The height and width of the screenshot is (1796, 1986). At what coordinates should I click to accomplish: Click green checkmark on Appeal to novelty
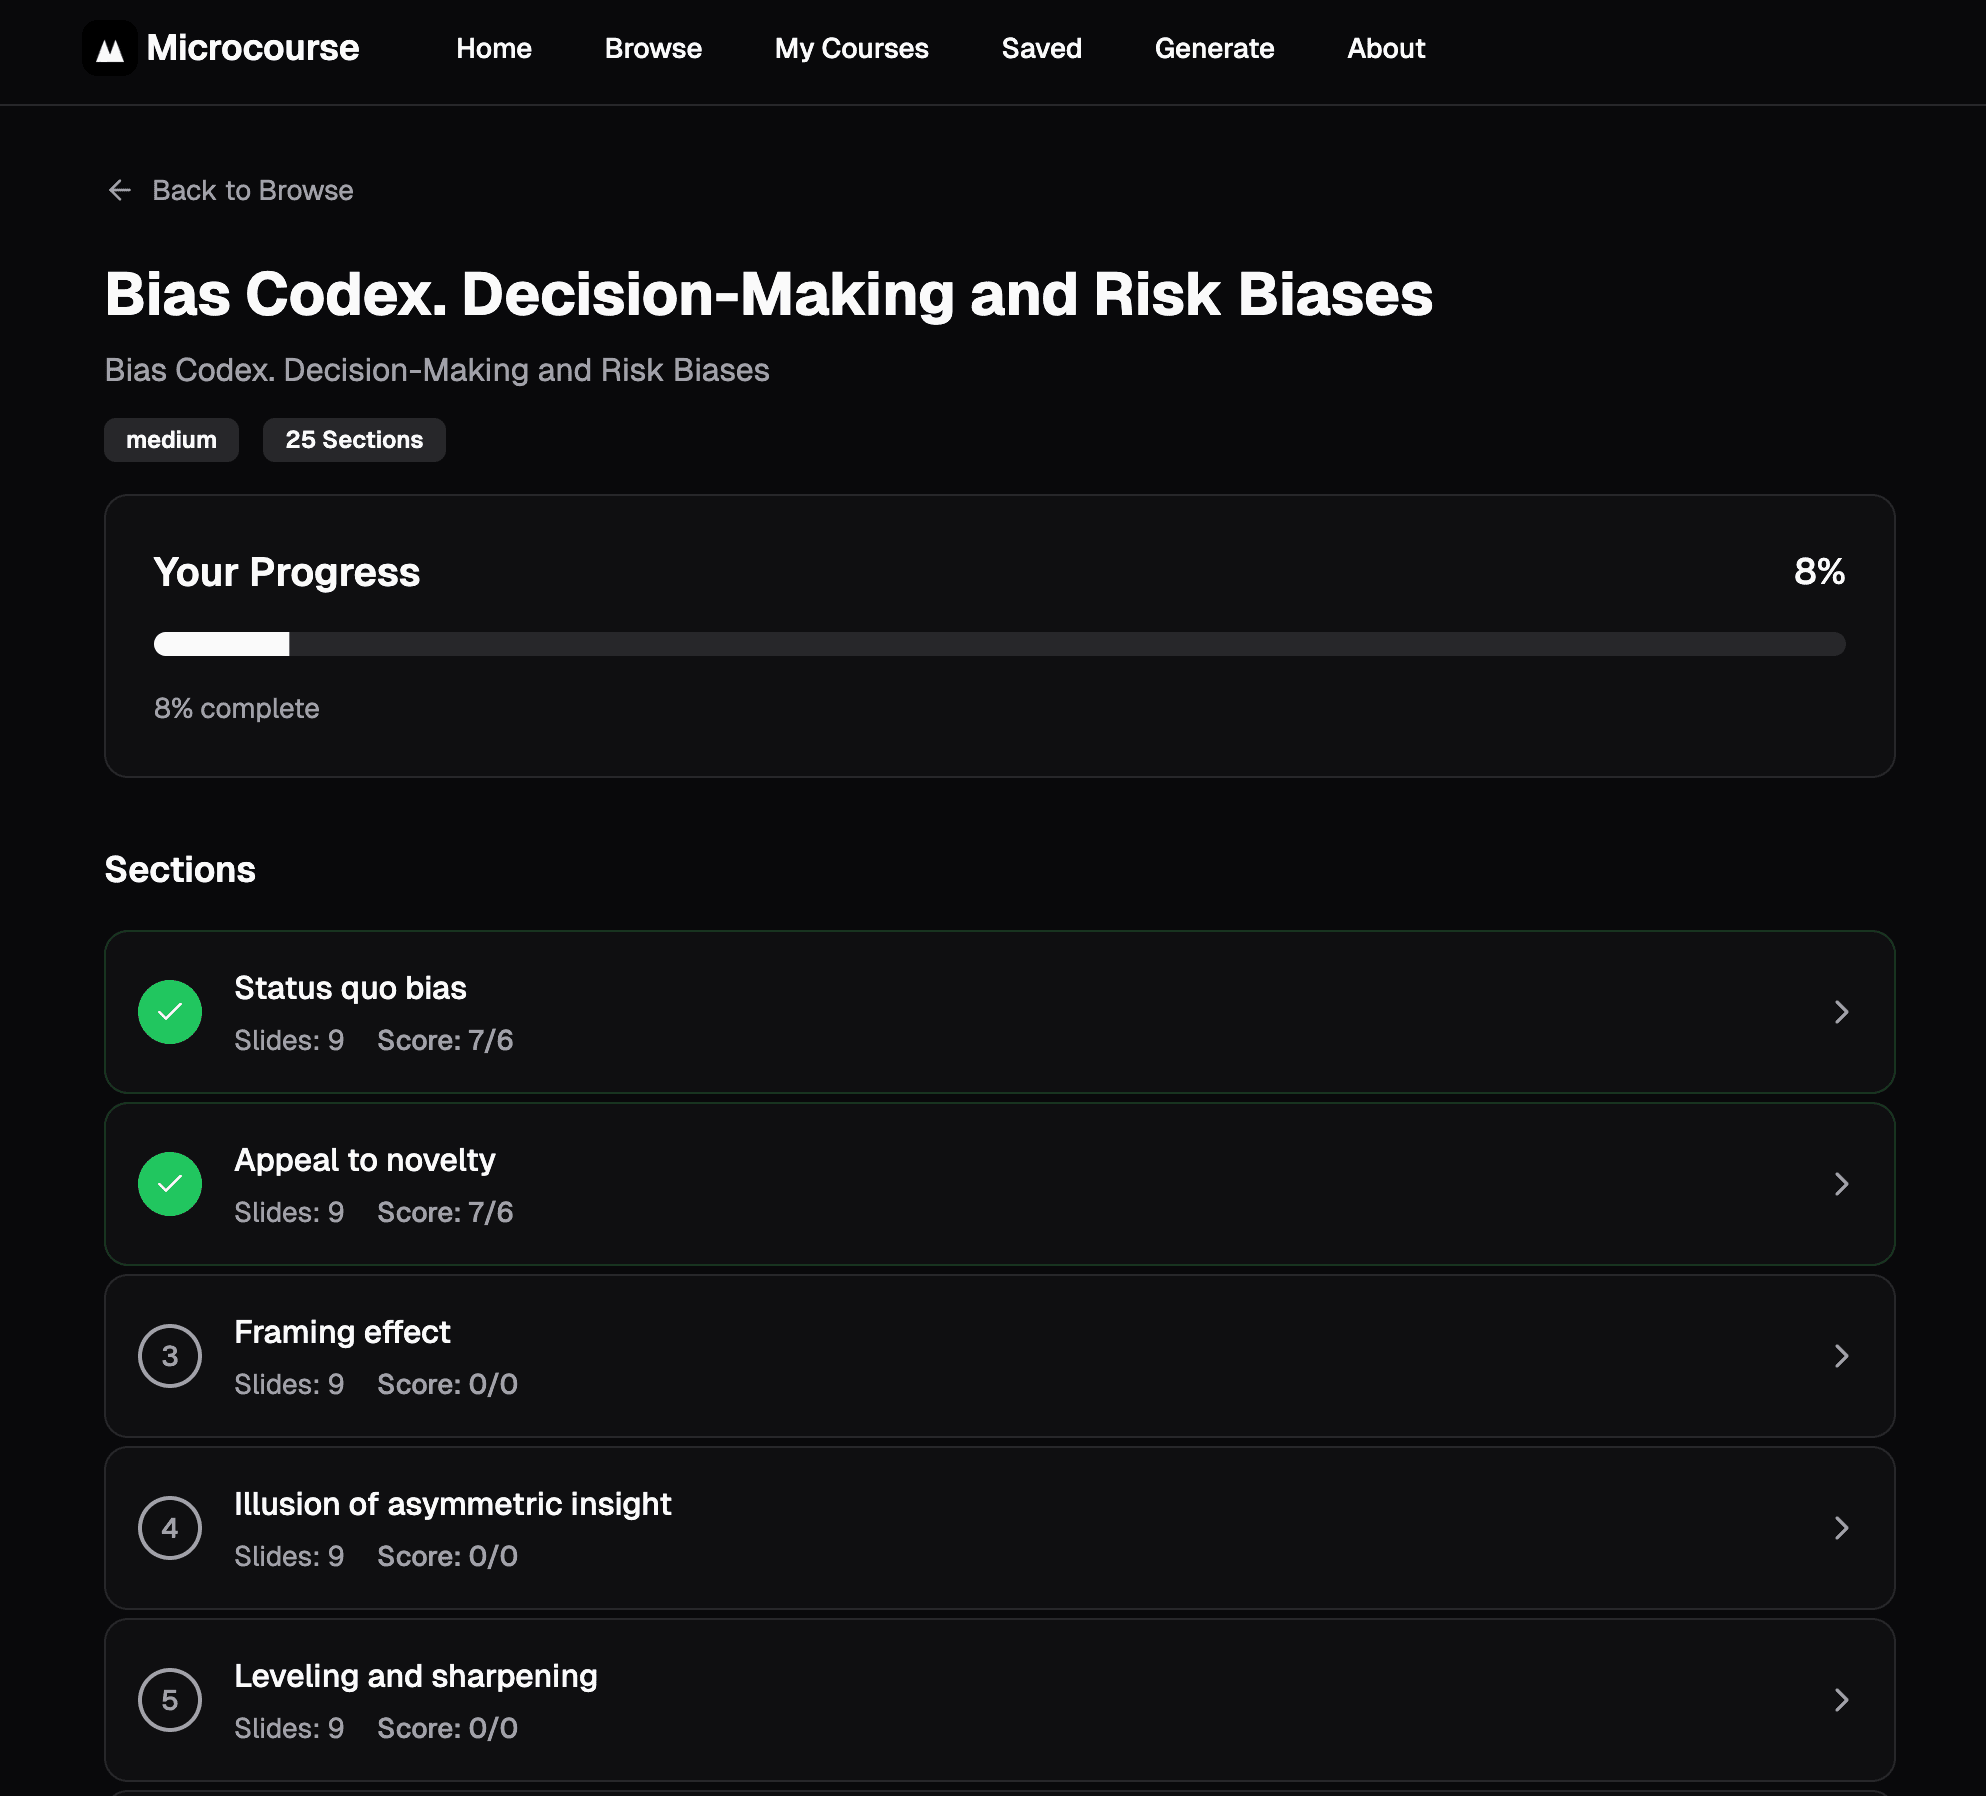tap(170, 1184)
